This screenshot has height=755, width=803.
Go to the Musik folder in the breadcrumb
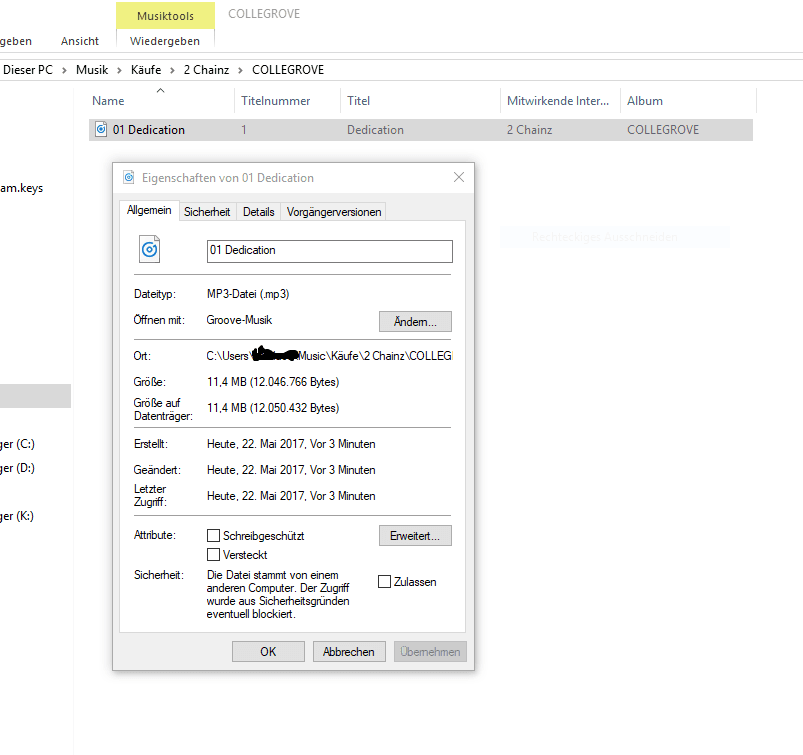(92, 70)
